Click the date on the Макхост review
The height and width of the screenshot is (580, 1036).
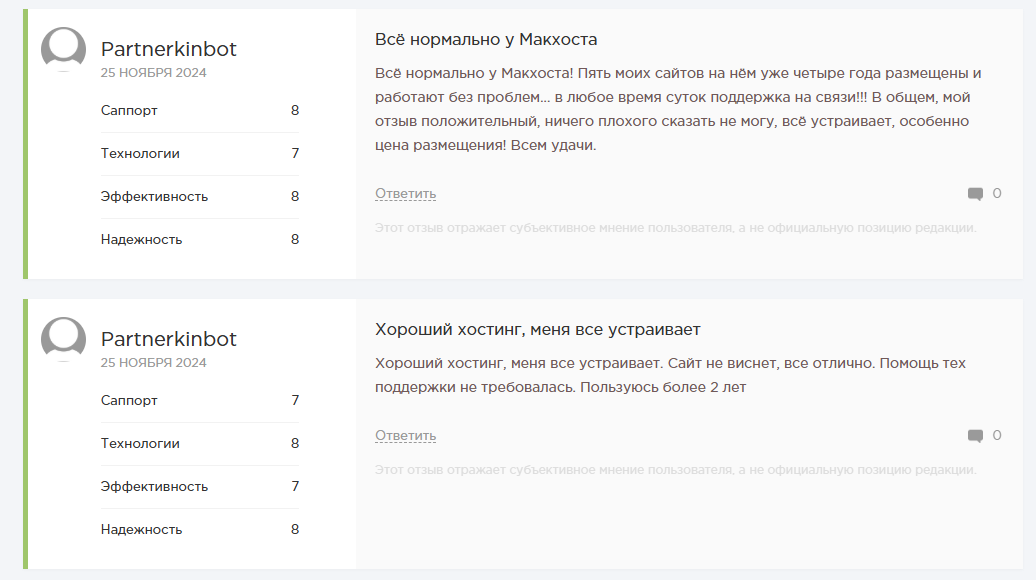tap(154, 73)
